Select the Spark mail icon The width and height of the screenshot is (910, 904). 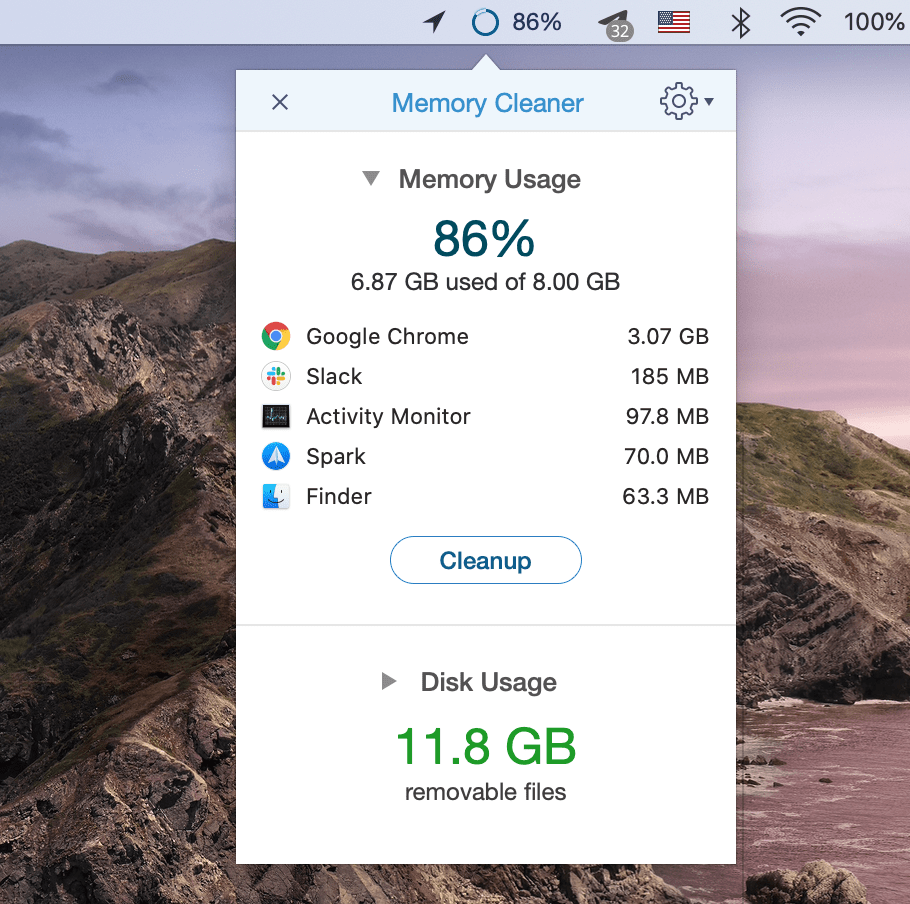click(x=275, y=456)
